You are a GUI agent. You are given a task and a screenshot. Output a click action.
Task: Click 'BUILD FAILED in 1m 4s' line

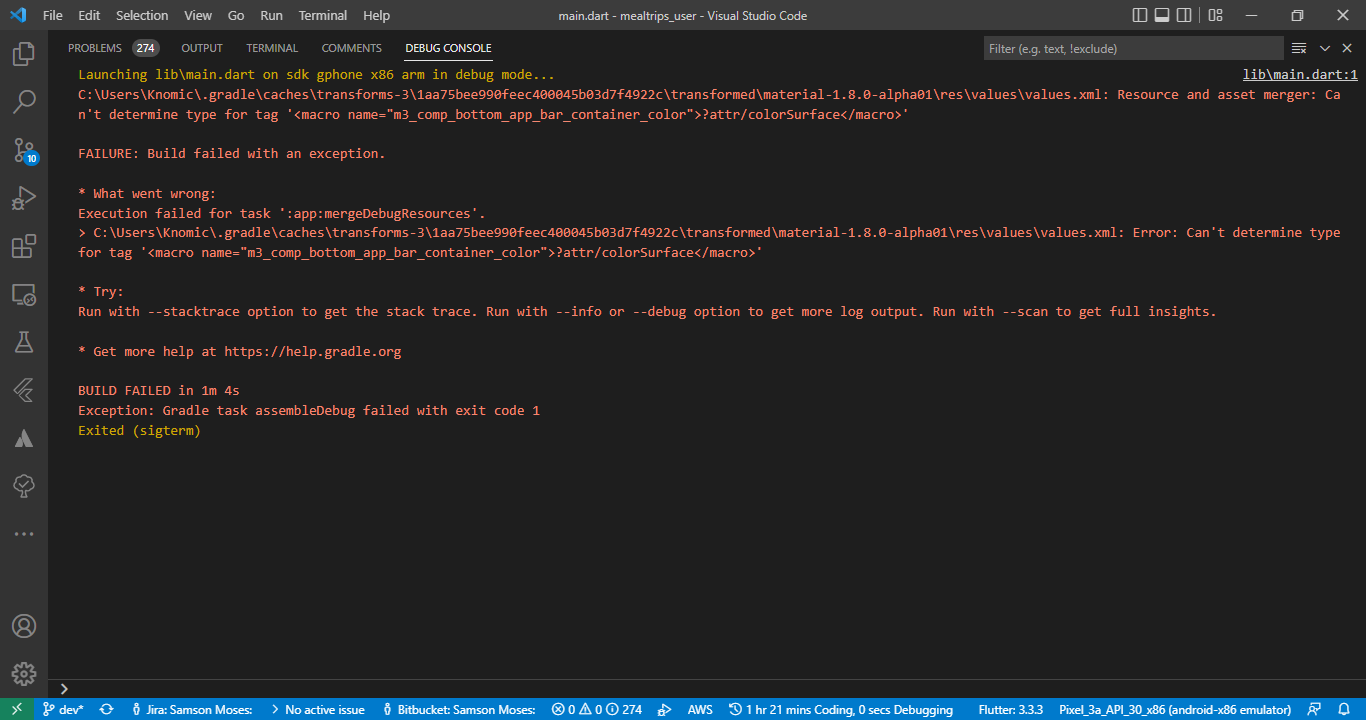159,390
